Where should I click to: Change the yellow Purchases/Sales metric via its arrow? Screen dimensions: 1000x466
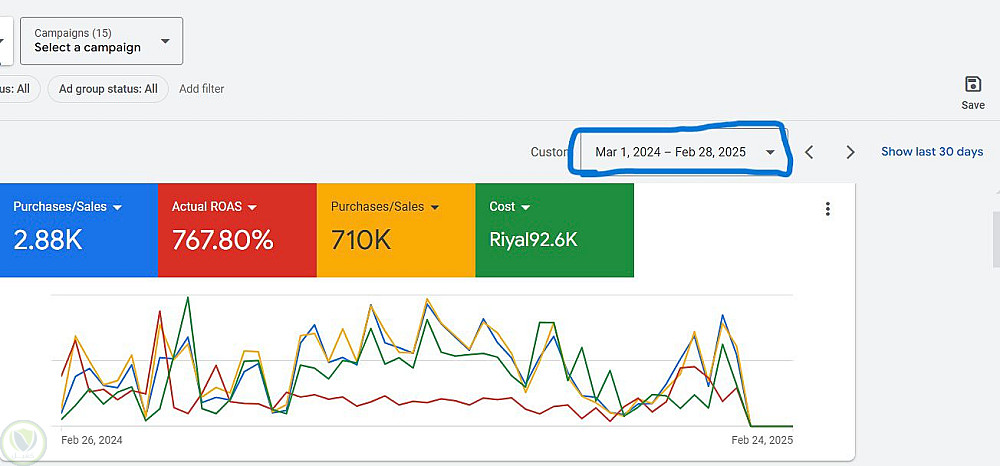coord(435,207)
